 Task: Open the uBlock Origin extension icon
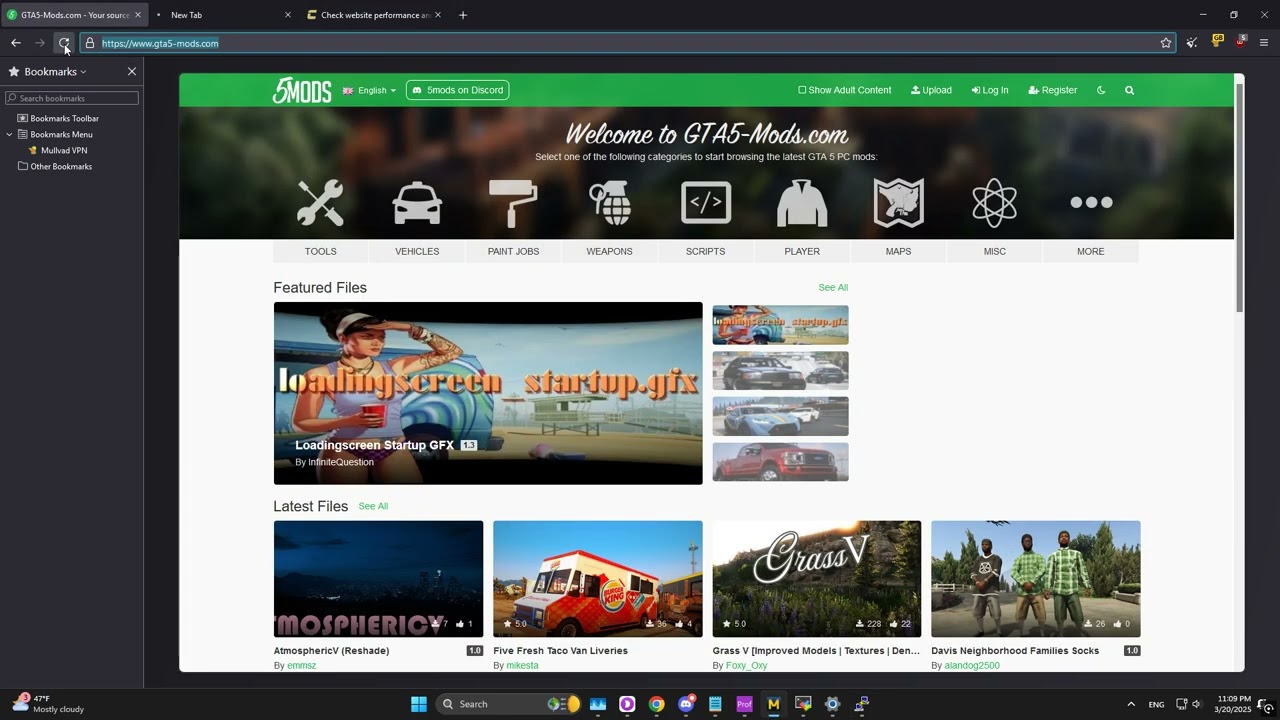tap(1241, 42)
